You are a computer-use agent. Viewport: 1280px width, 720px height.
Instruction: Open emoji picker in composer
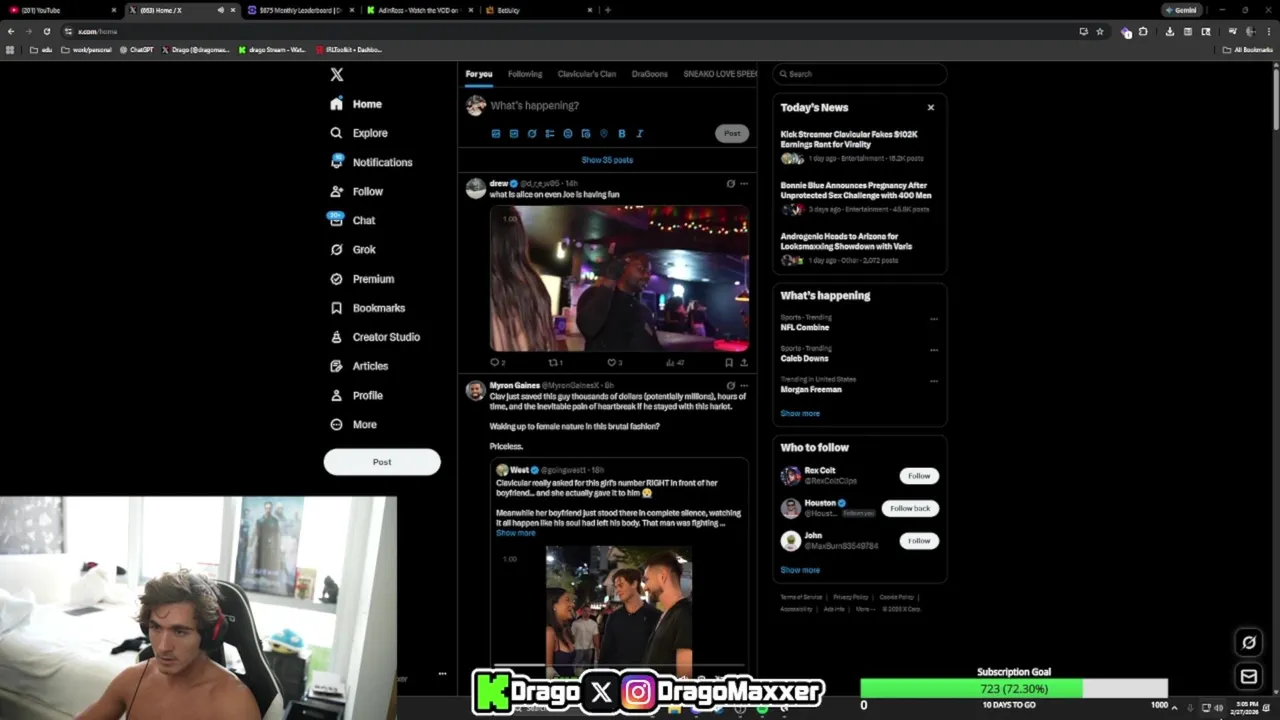point(568,133)
